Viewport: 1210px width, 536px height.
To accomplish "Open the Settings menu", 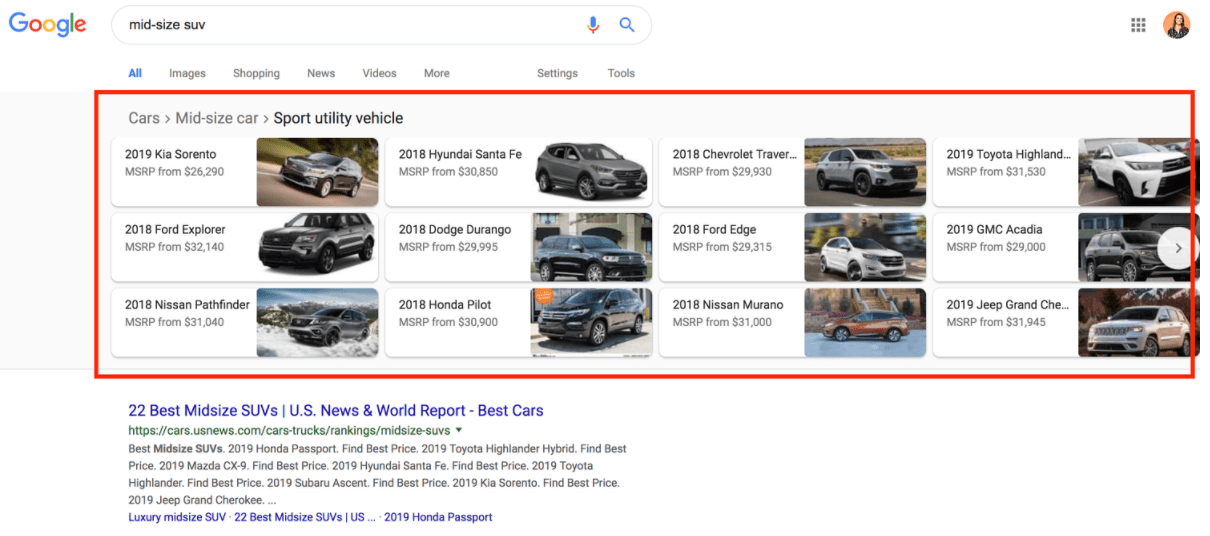I will coord(557,73).
